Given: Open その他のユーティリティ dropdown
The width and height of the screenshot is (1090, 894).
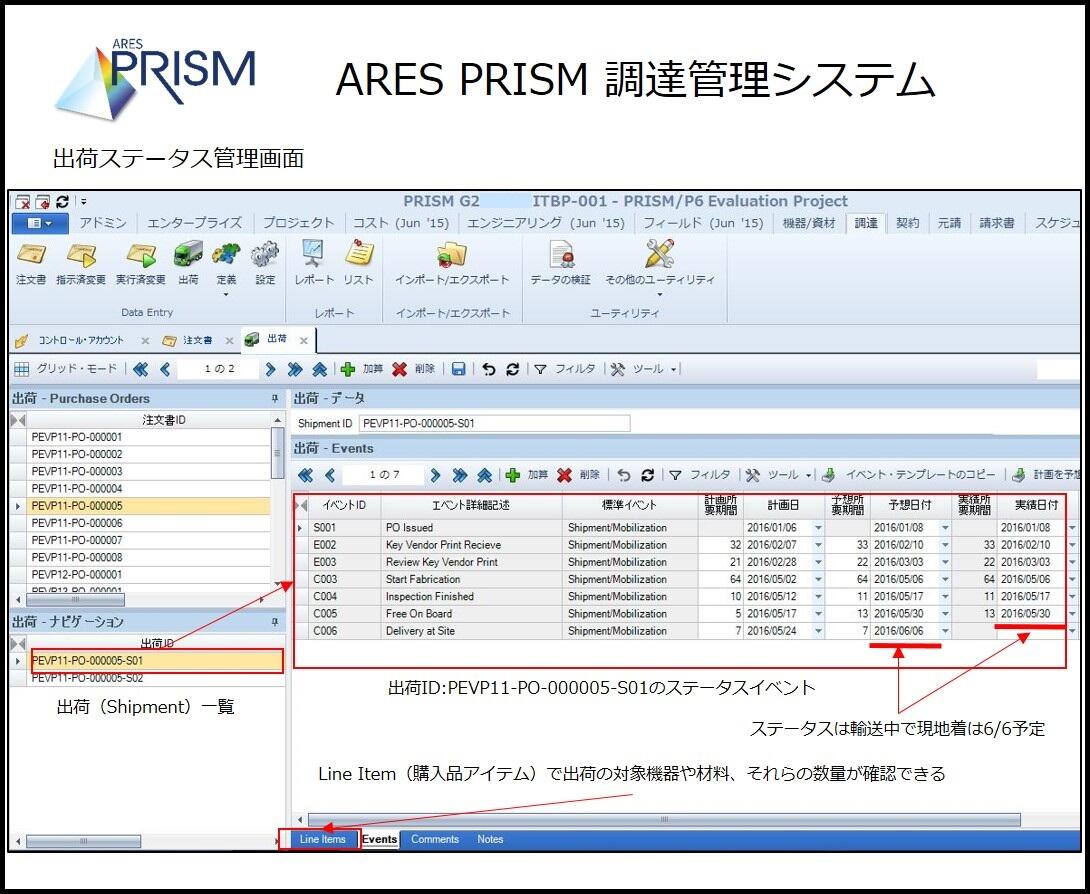Looking at the screenshot, I should click(x=660, y=268).
